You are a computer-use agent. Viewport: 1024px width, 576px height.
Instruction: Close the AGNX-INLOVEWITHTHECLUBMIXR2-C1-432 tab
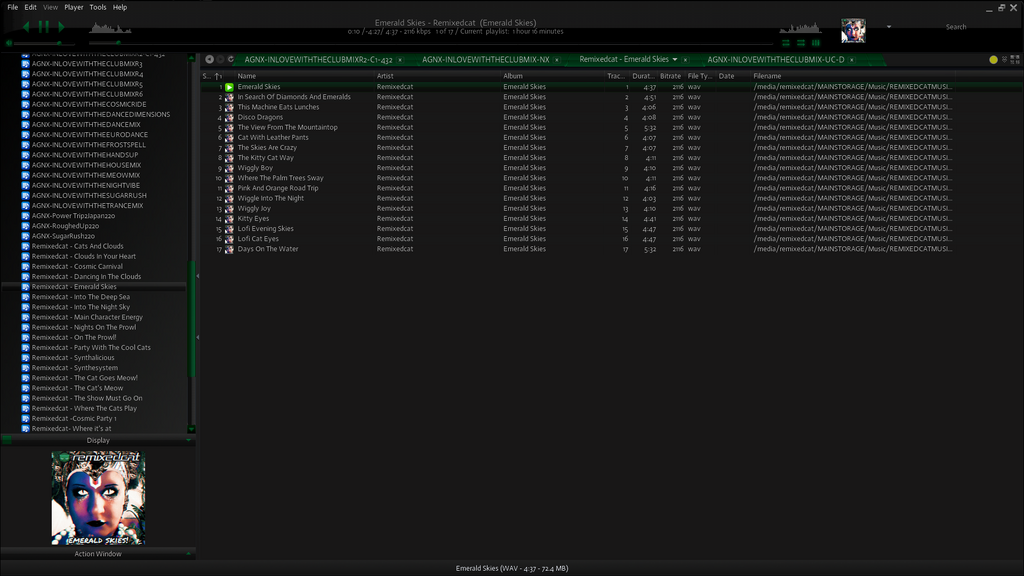point(400,60)
